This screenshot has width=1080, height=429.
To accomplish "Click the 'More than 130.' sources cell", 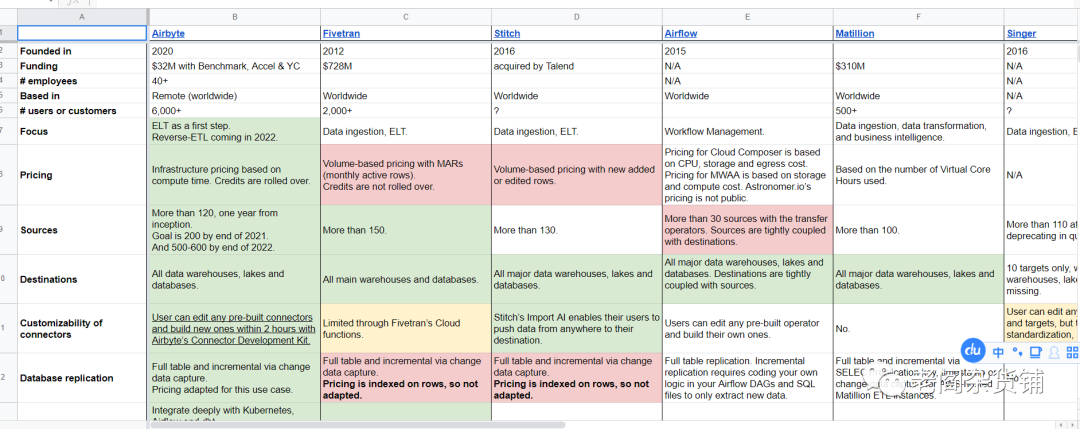I will tap(577, 230).
